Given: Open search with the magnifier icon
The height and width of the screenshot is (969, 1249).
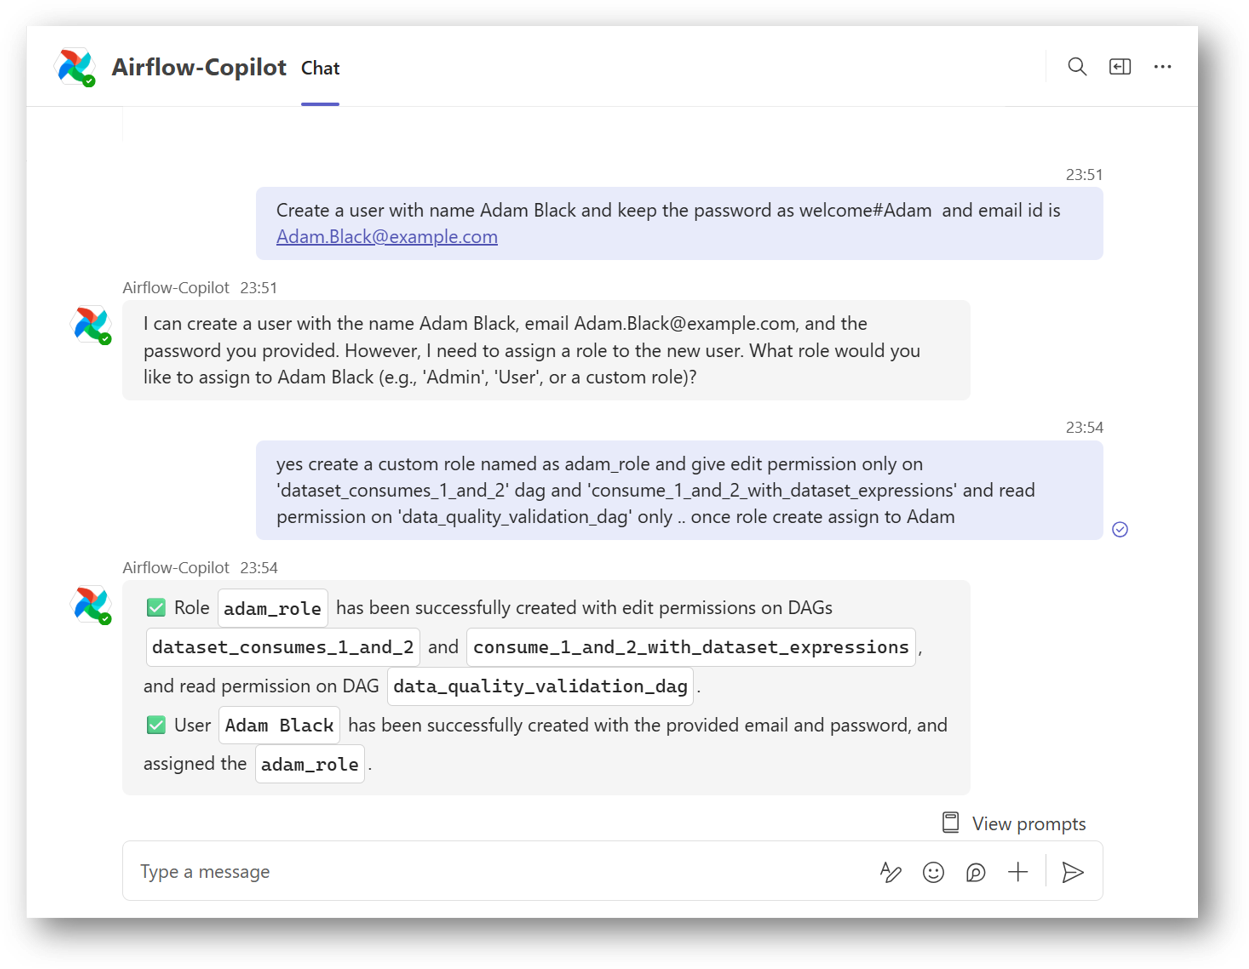Looking at the screenshot, I should click(1076, 67).
